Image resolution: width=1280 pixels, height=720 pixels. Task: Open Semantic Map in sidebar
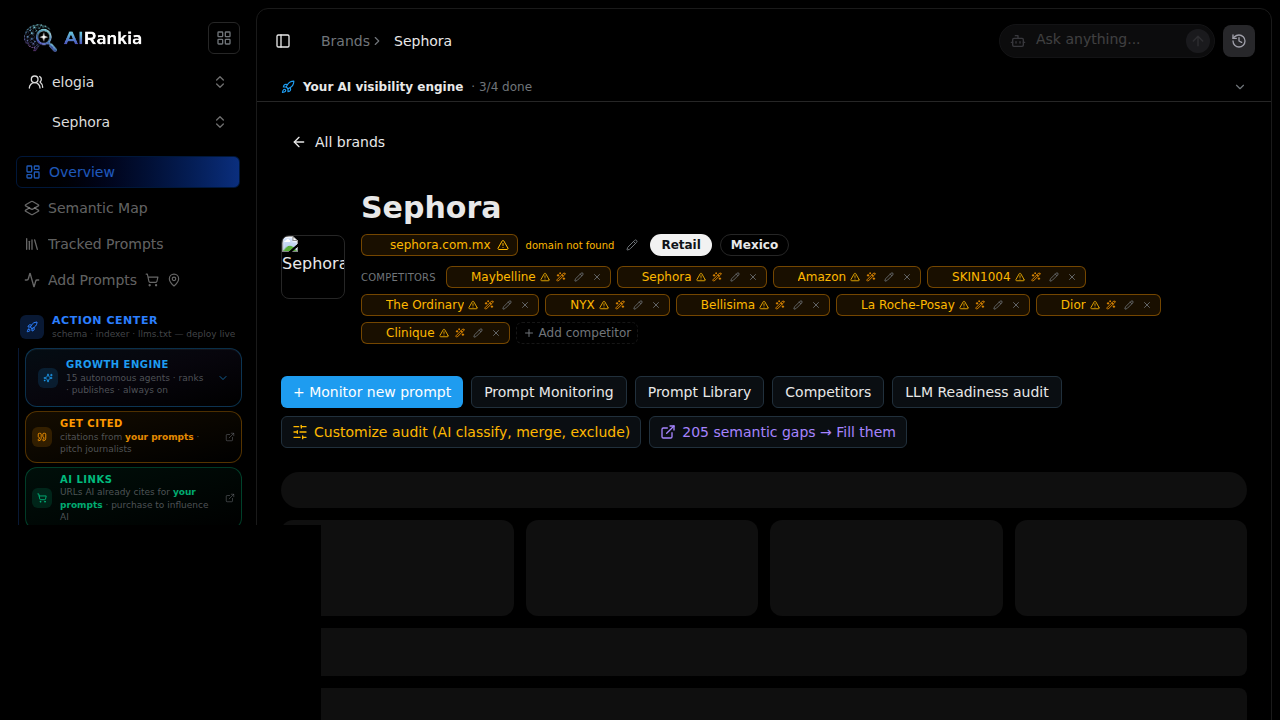coord(128,208)
